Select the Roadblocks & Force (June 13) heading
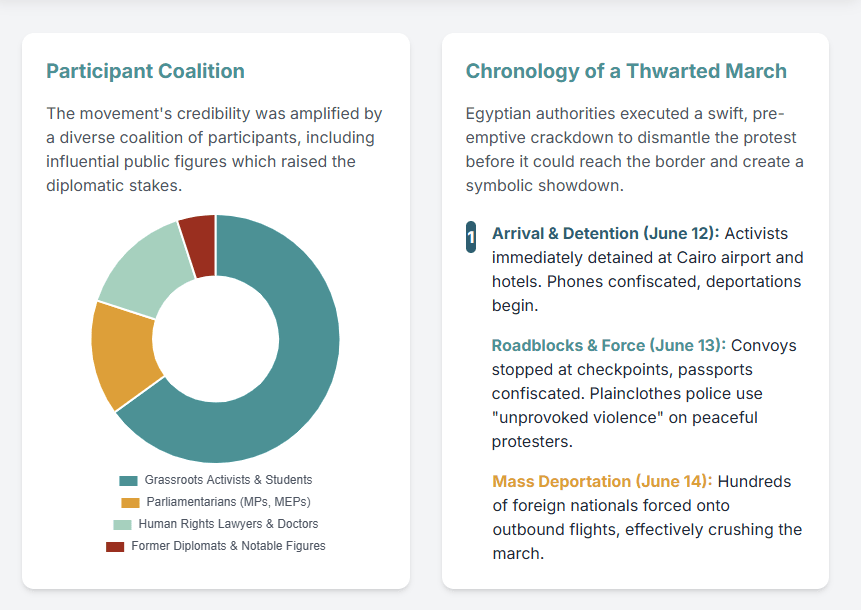 [608, 345]
